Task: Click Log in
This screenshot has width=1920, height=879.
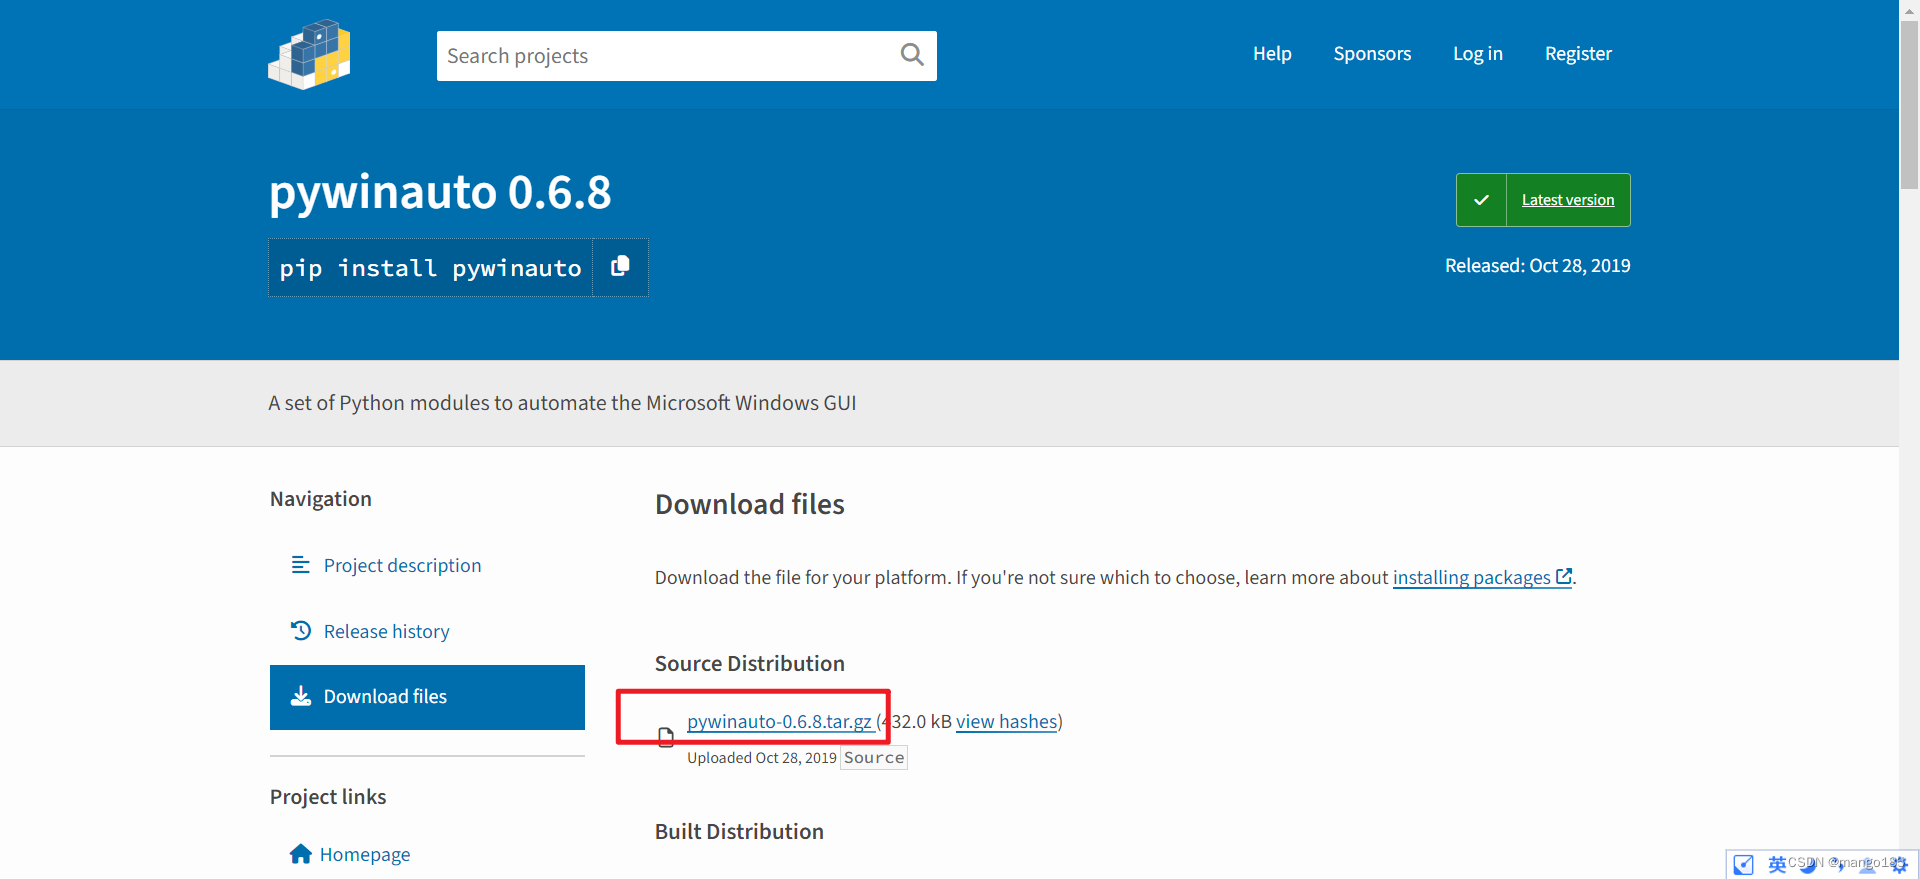Action: [1478, 54]
